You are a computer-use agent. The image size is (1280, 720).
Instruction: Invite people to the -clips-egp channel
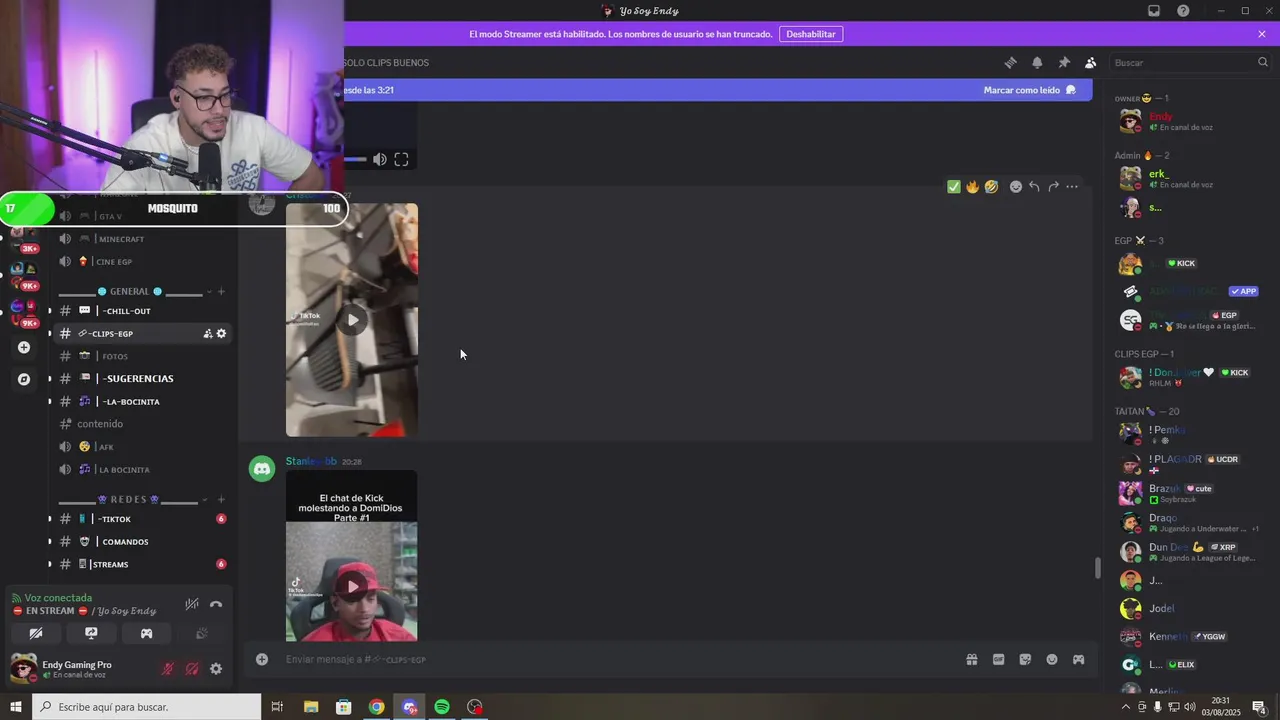[x=208, y=333]
